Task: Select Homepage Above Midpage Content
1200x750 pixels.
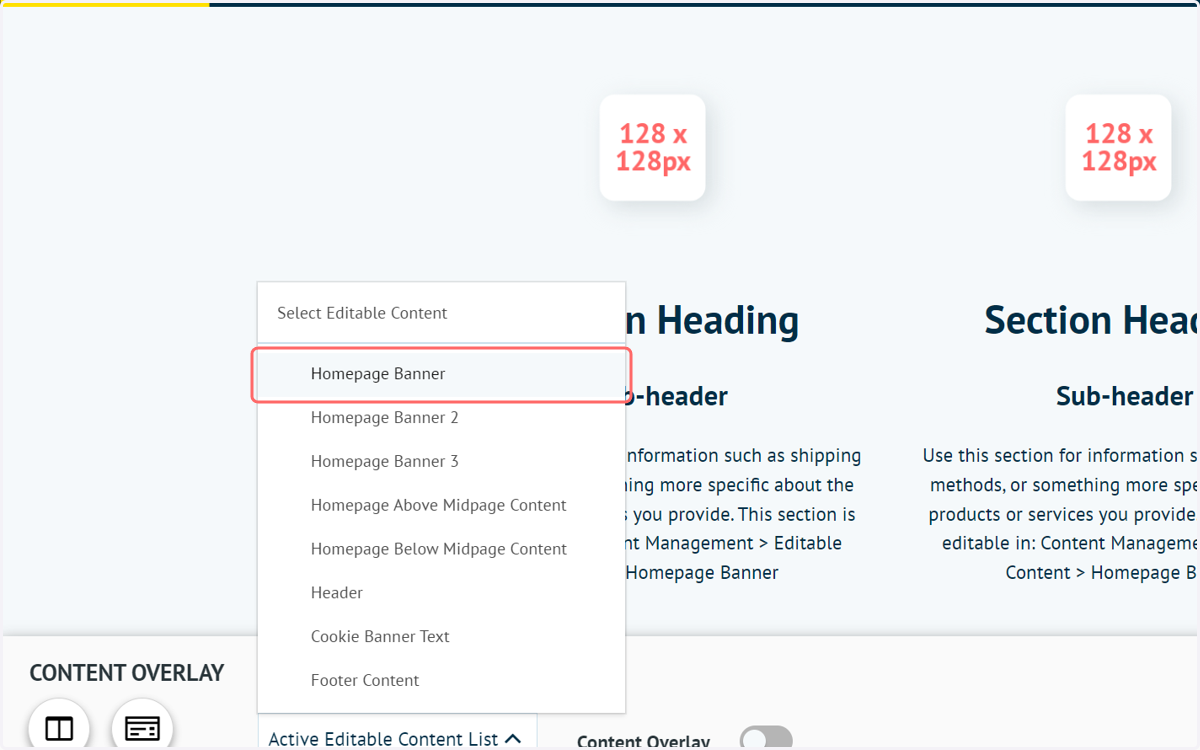Action: pyautogui.click(x=441, y=506)
